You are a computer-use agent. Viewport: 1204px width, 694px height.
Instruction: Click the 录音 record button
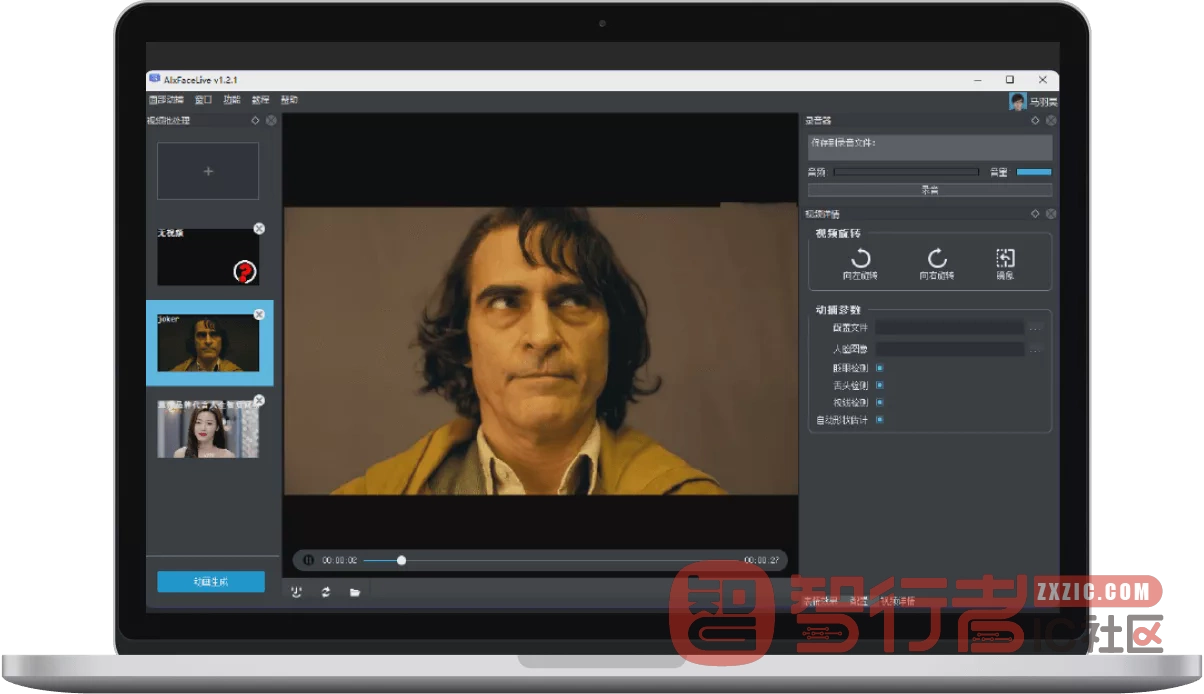tap(930, 189)
